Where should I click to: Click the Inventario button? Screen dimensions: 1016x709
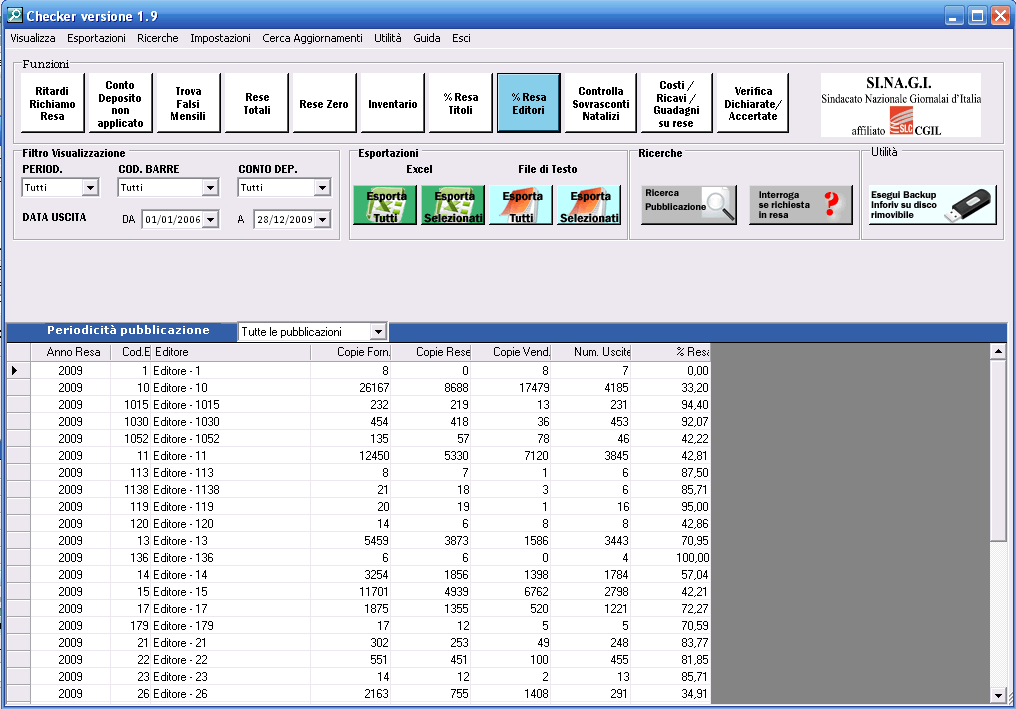click(393, 103)
